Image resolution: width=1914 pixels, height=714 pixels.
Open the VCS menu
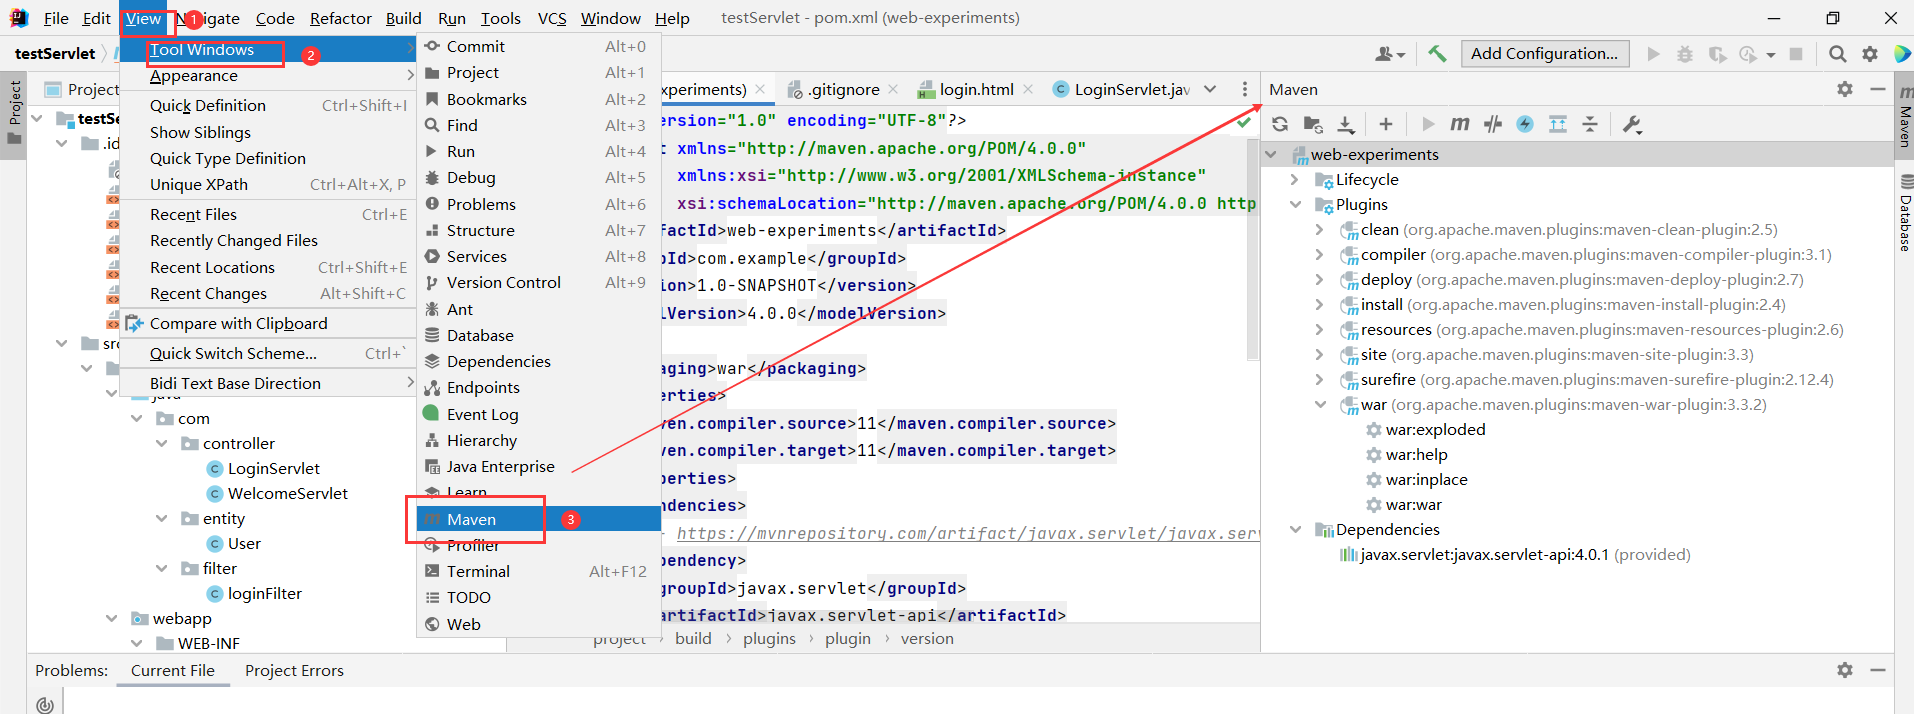552,18
